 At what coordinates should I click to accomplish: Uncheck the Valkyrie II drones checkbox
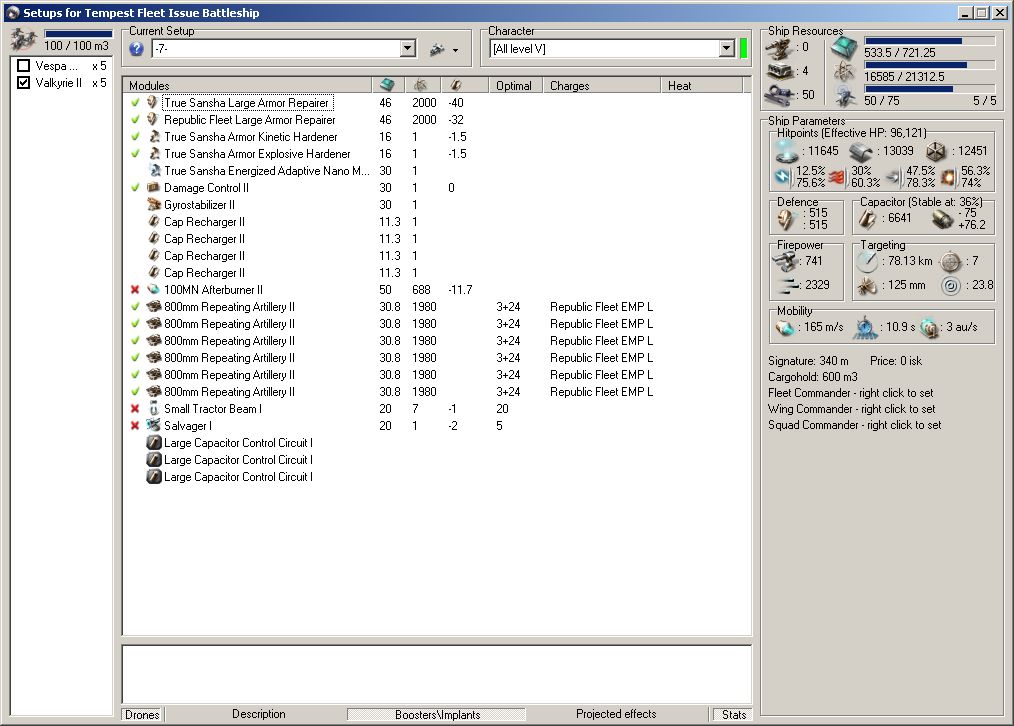(x=23, y=83)
